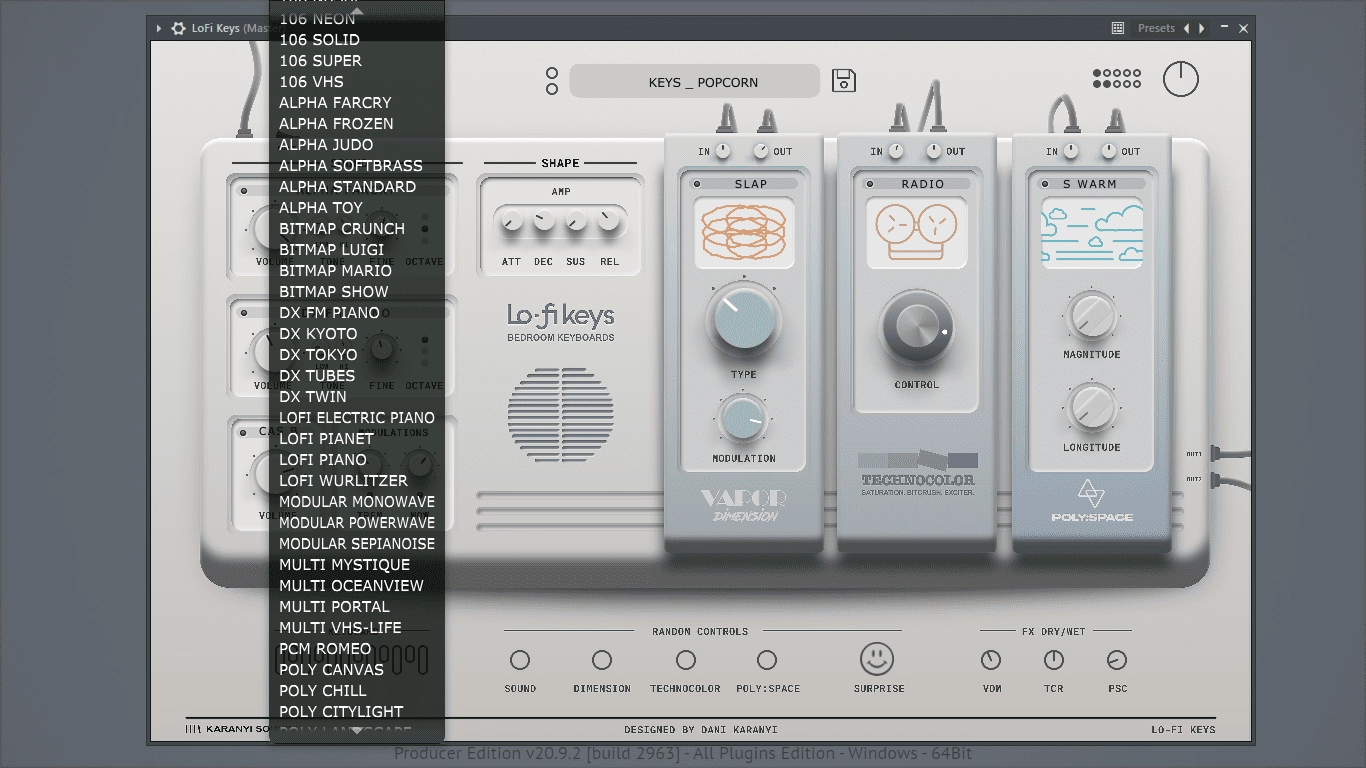Click the random SOUND button
Viewport: 1366px width, 768px height.
(520, 660)
